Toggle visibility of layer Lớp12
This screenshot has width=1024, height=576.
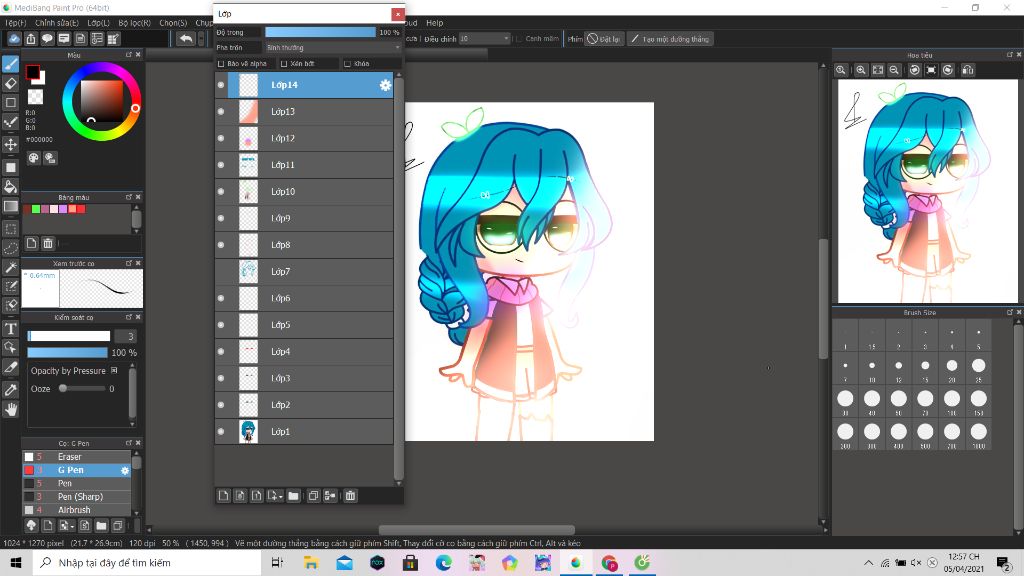pyautogui.click(x=221, y=138)
